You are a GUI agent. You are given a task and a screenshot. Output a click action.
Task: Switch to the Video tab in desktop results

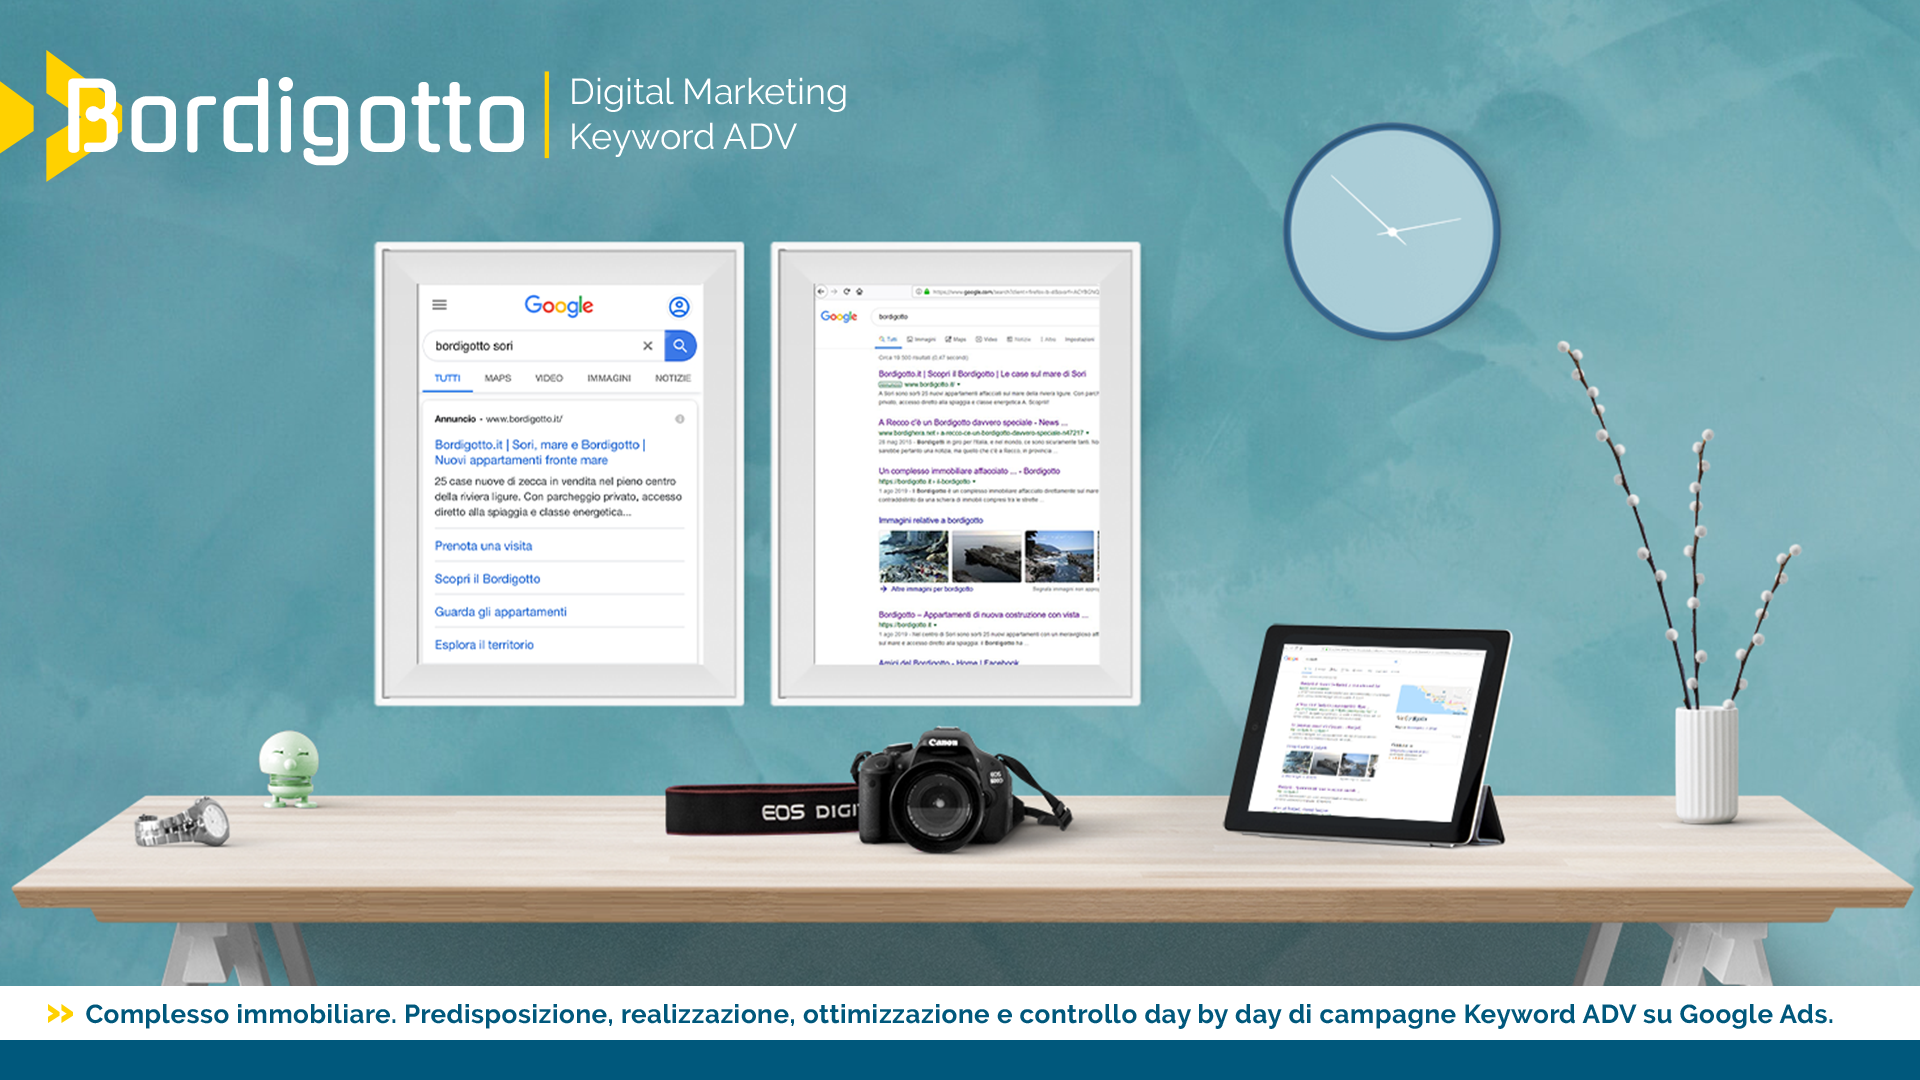tap(987, 339)
